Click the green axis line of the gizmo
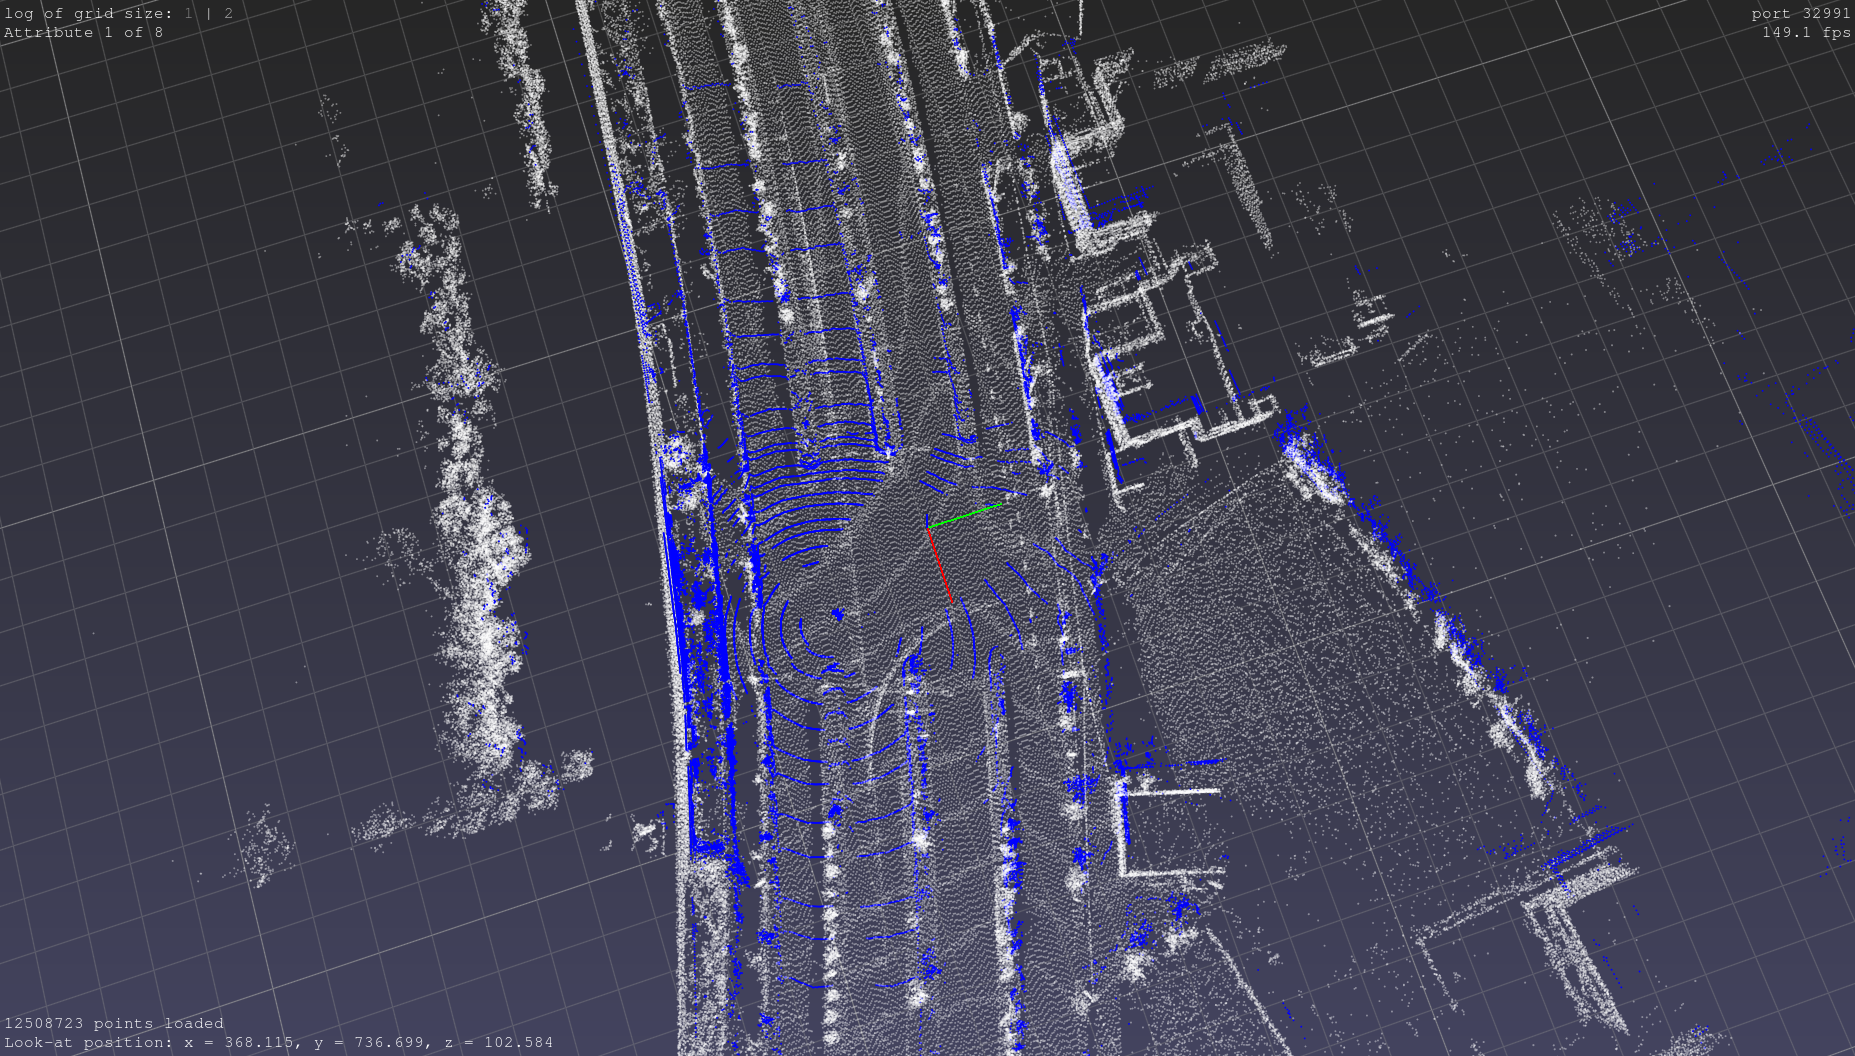This screenshot has height=1056, width=1855. (966, 516)
